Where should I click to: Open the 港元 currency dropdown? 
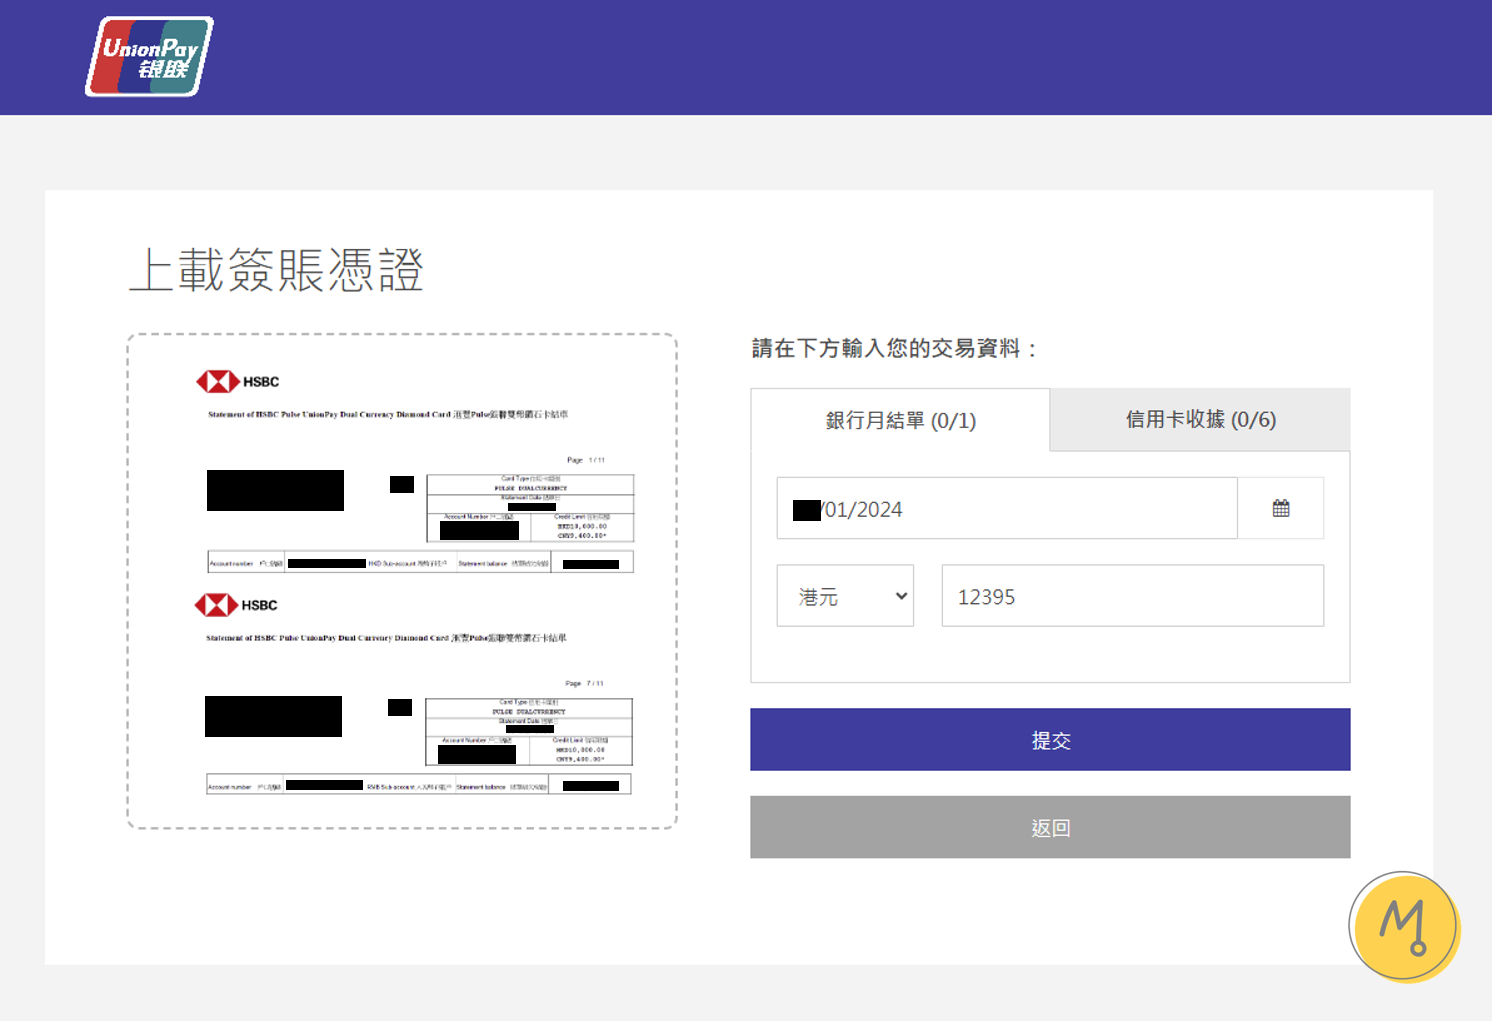(846, 596)
